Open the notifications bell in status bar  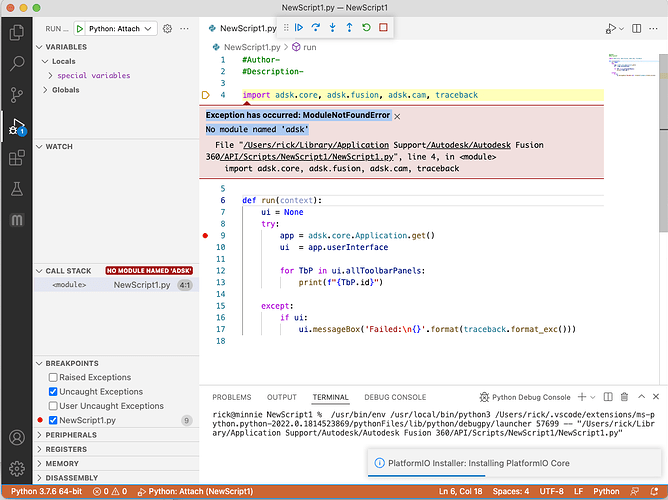tap(654, 491)
